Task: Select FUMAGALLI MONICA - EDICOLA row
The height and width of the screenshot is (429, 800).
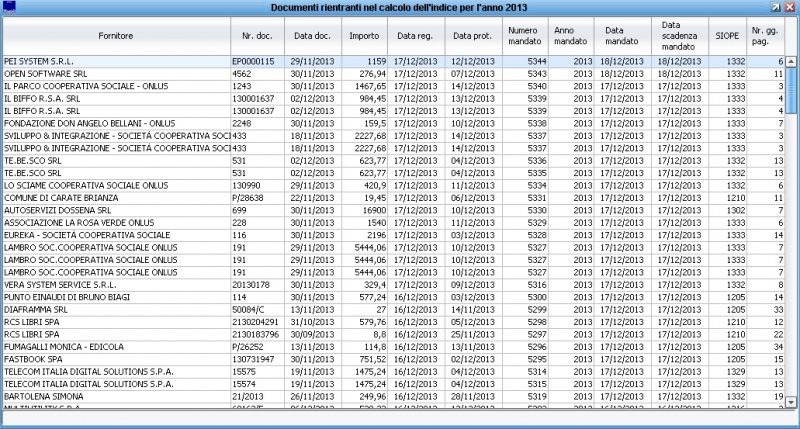Action: pos(393,347)
